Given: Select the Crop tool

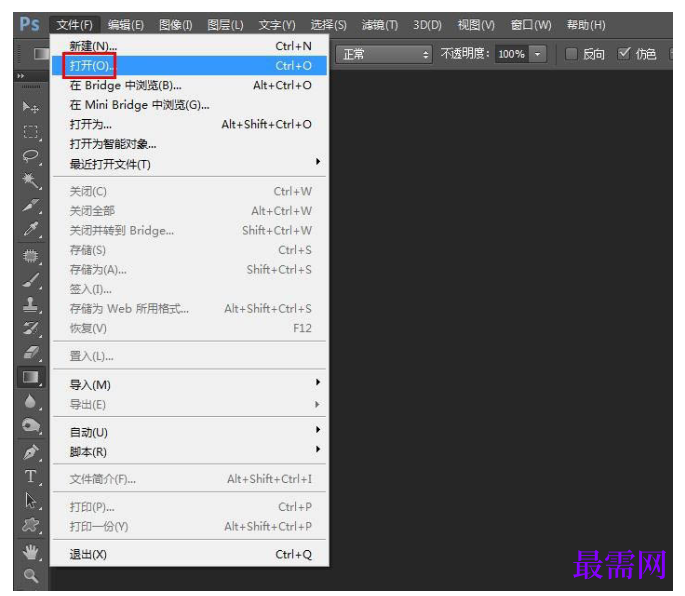Looking at the screenshot, I should coord(31,205).
